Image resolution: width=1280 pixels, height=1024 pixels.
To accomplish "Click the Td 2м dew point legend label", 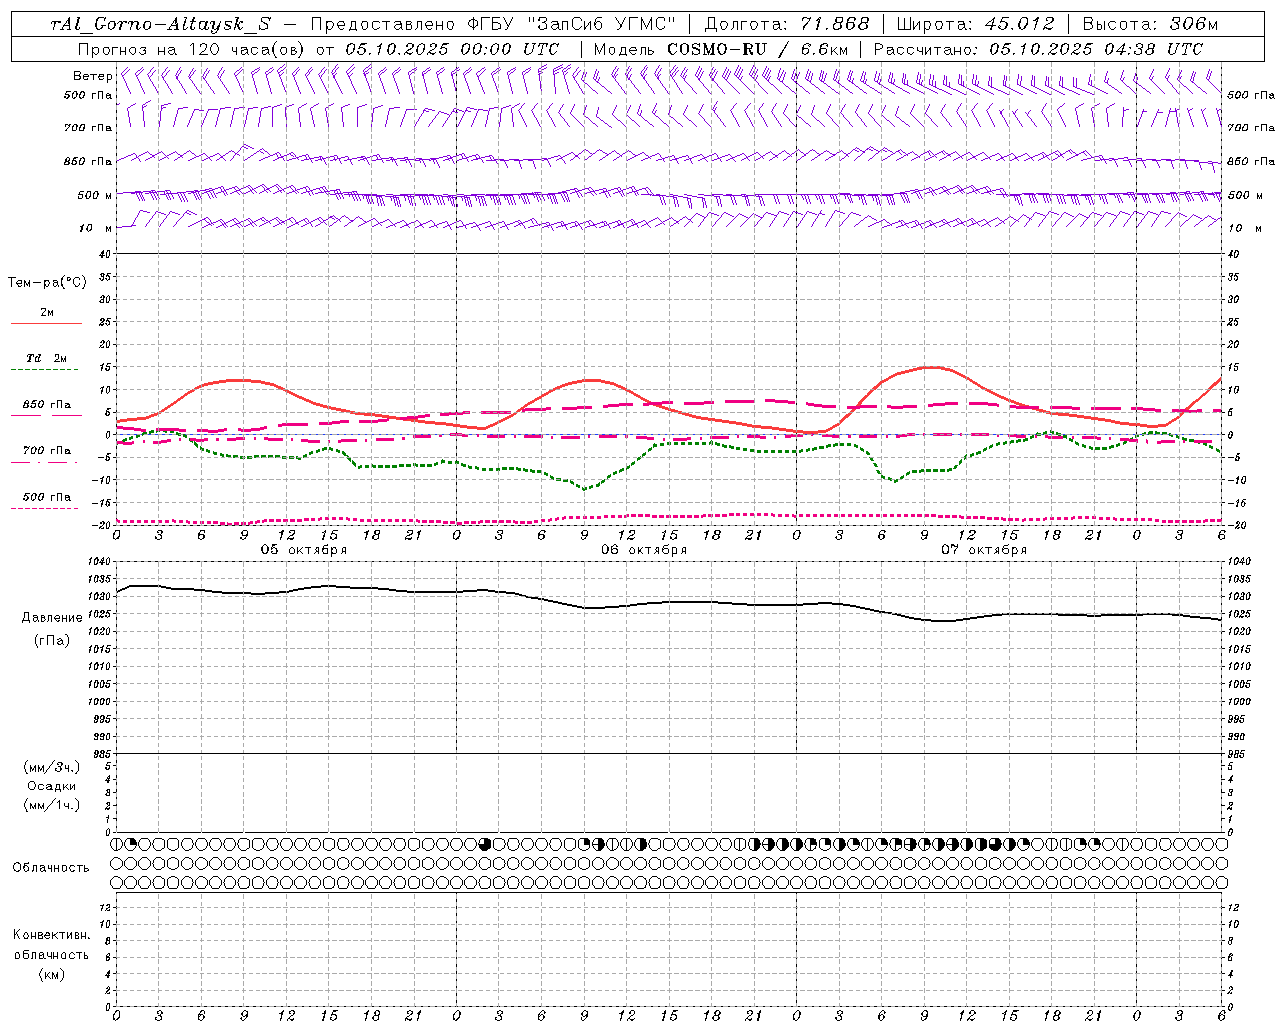I will 46,358.
